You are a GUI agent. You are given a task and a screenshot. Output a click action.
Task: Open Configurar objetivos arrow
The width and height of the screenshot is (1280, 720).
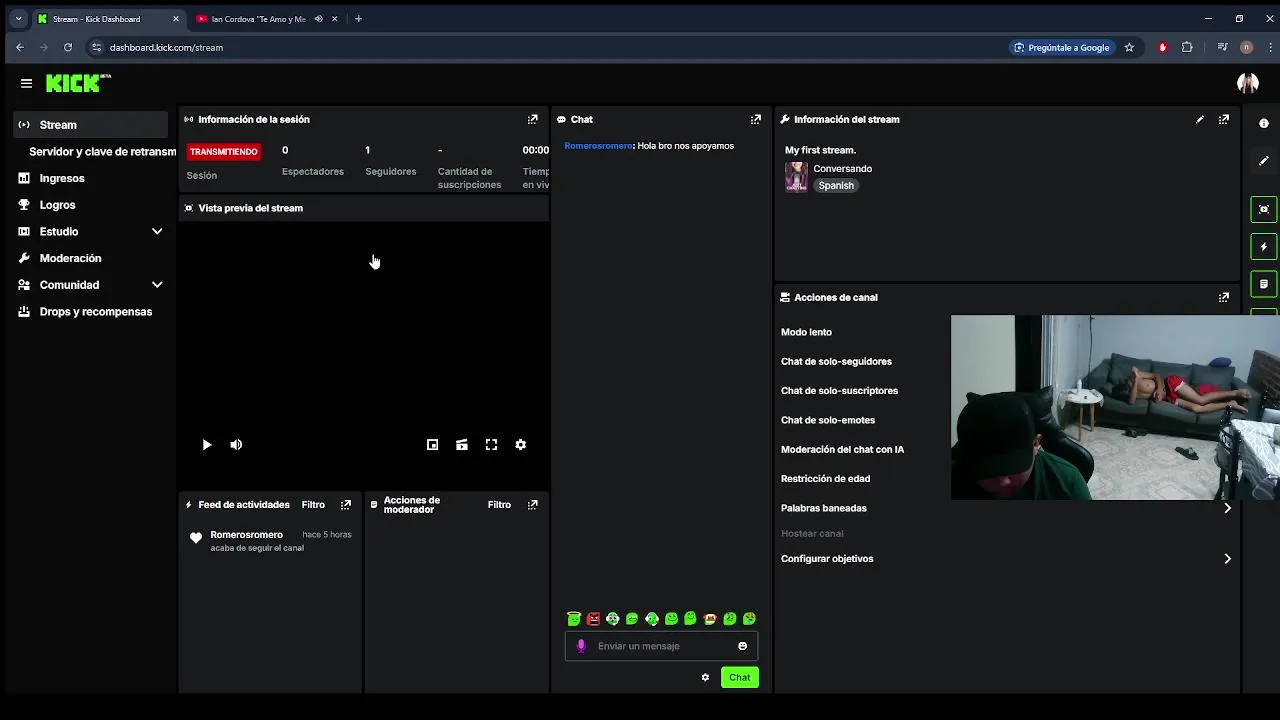1227,559
